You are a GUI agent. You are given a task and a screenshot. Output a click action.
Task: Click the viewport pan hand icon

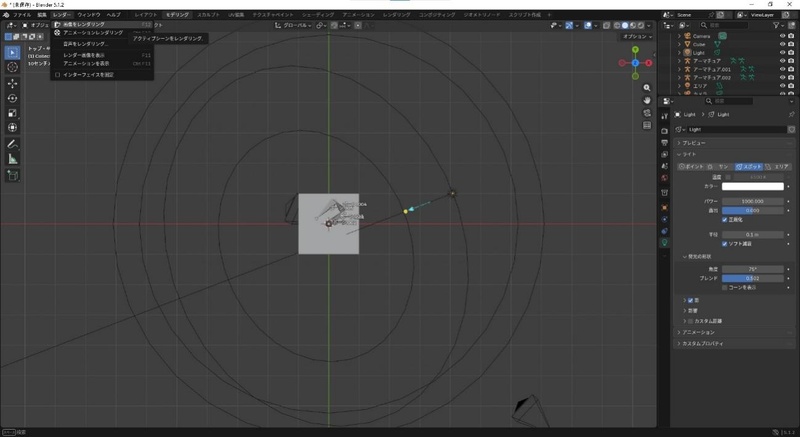[x=647, y=100]
